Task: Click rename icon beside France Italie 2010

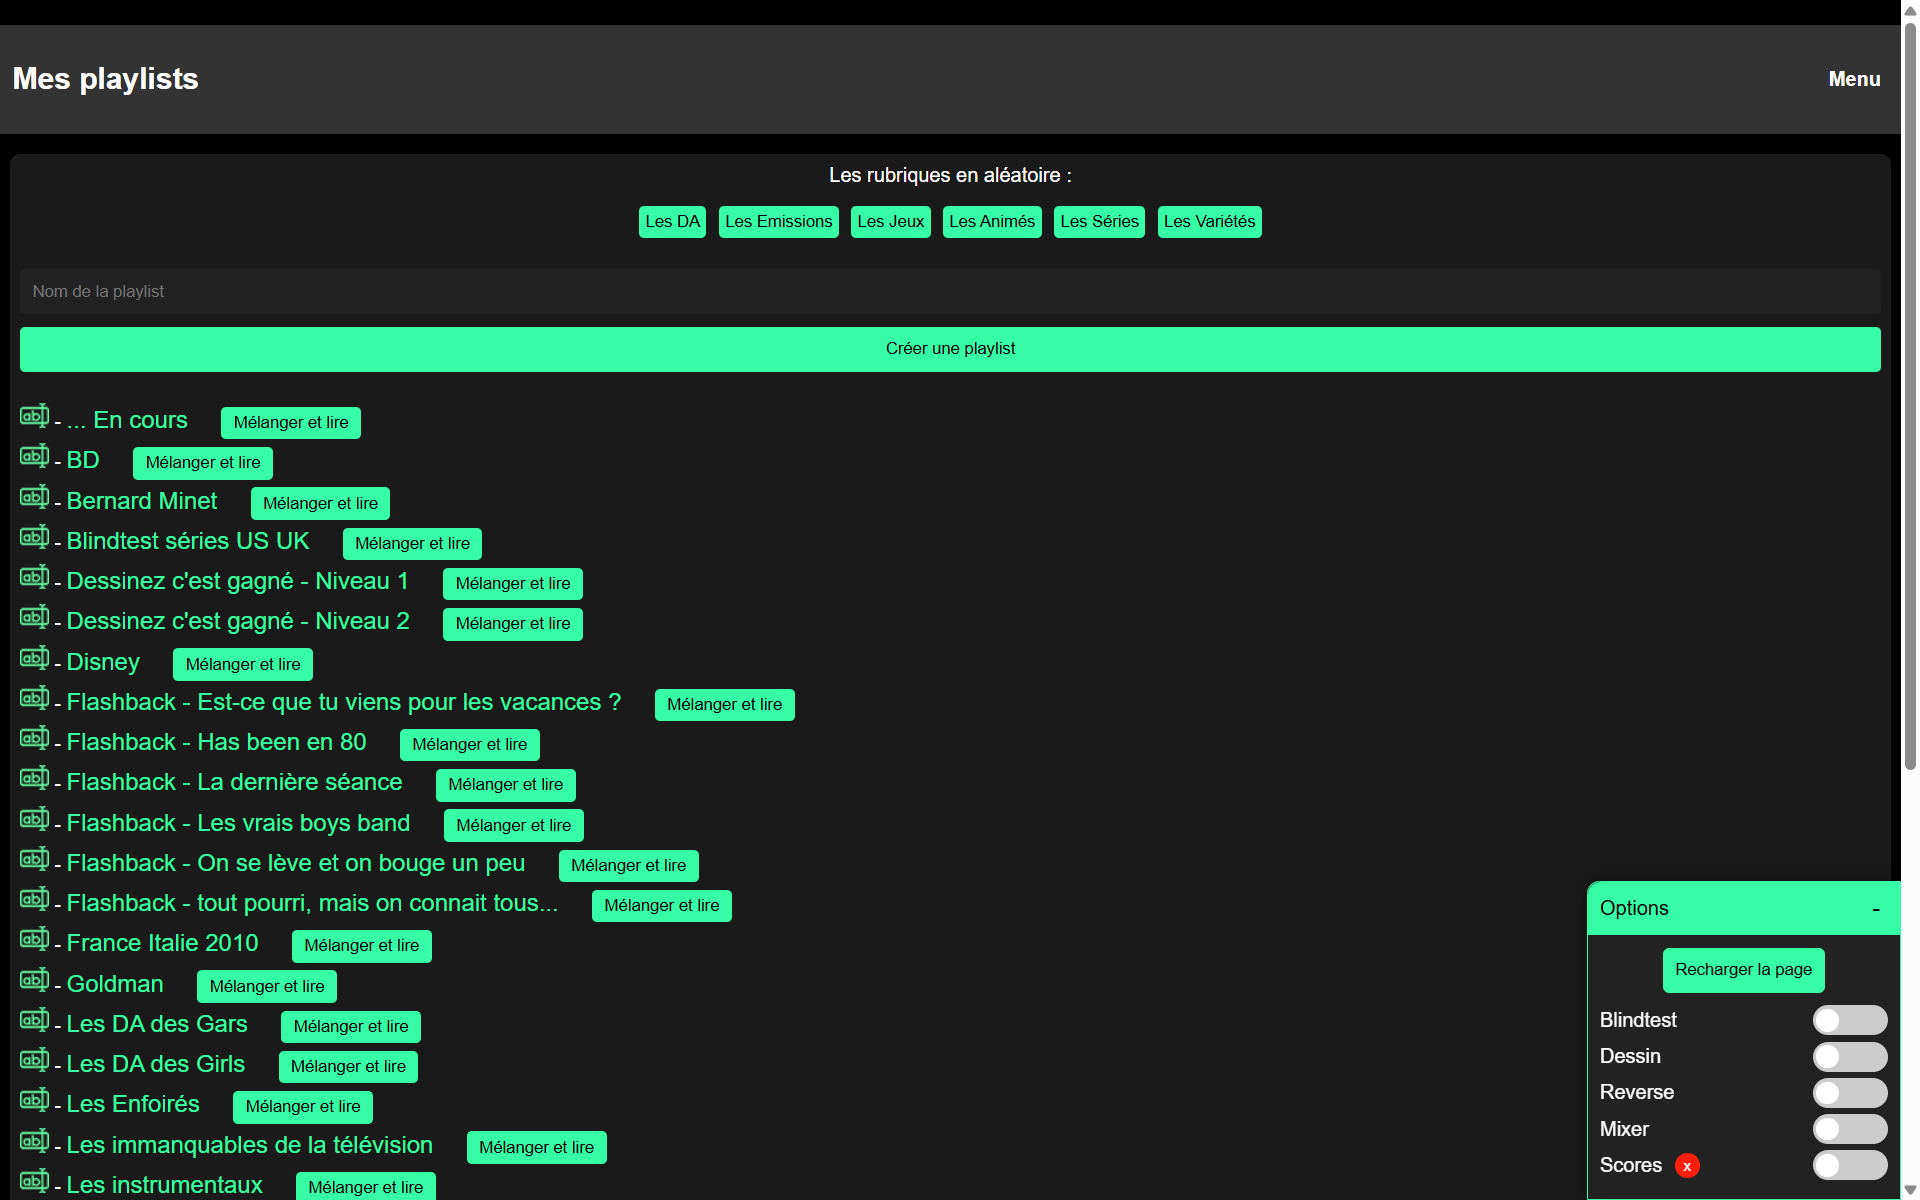Action: 34,939
